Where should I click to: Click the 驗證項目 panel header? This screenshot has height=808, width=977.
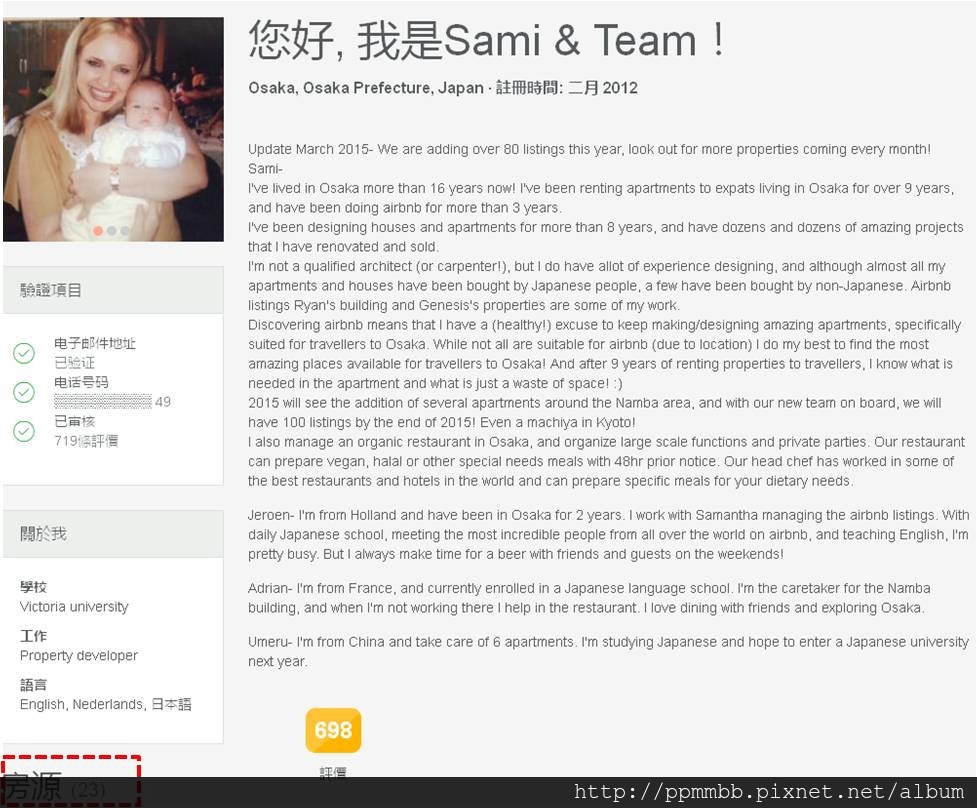[113, 290]
